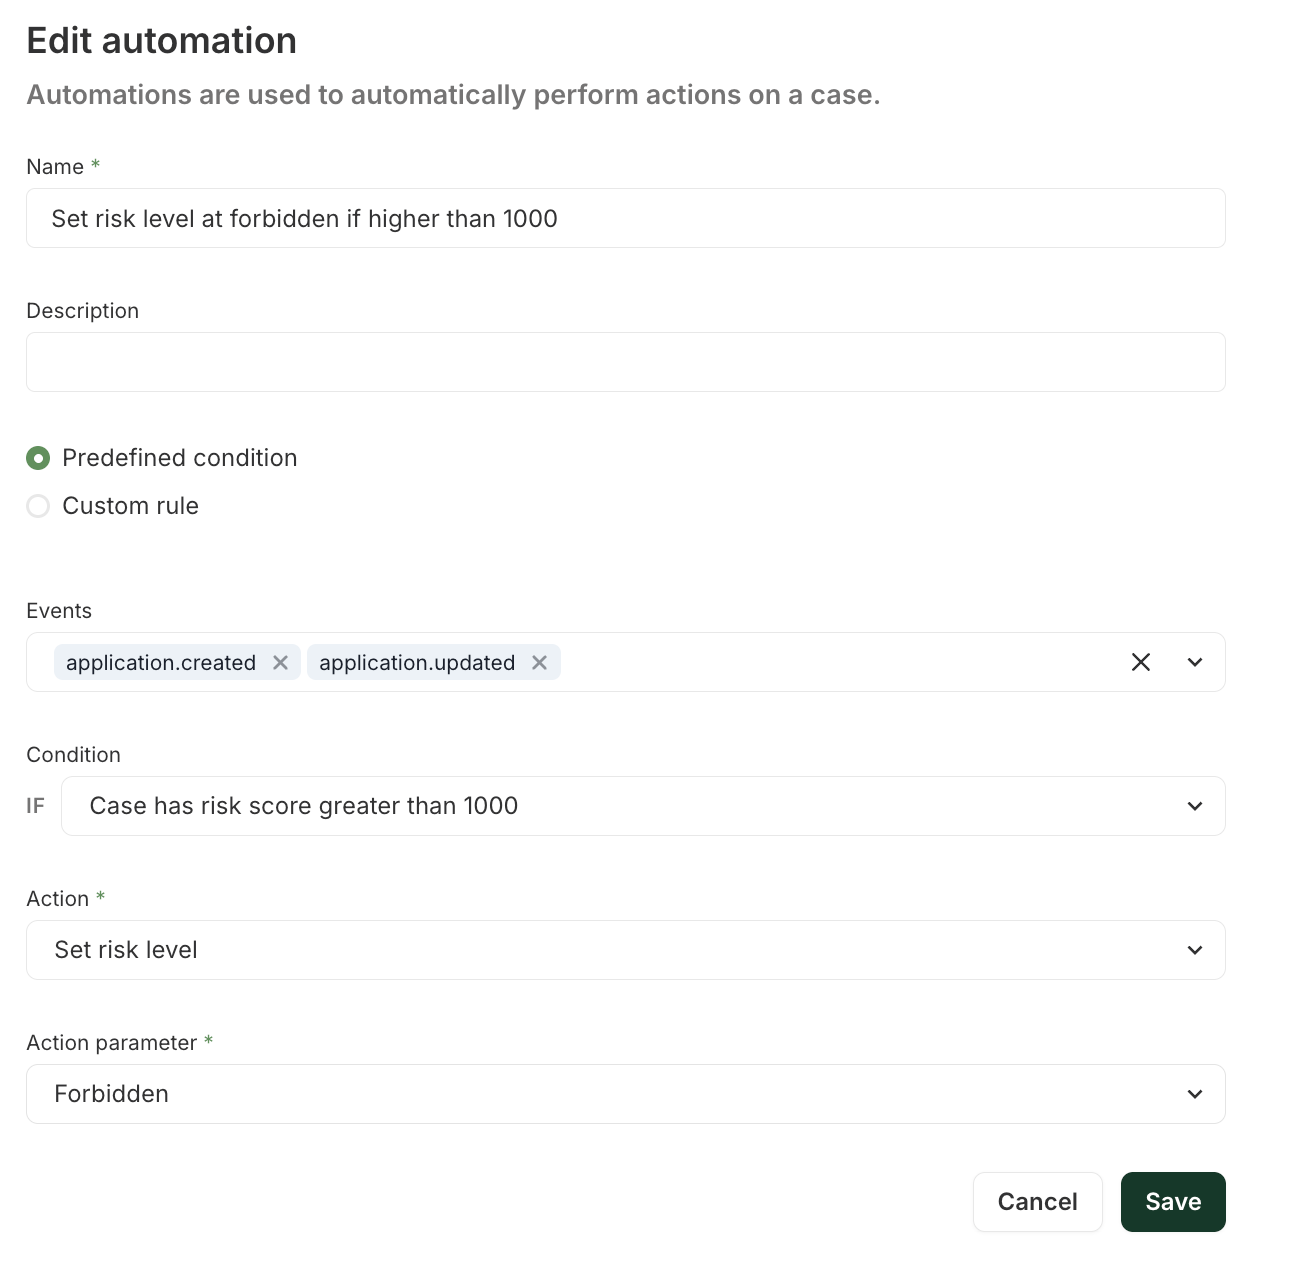Screen dimensions: 1300x1280
Task: Open the condition dropdown showing risk score
Action: pos(600,806)
